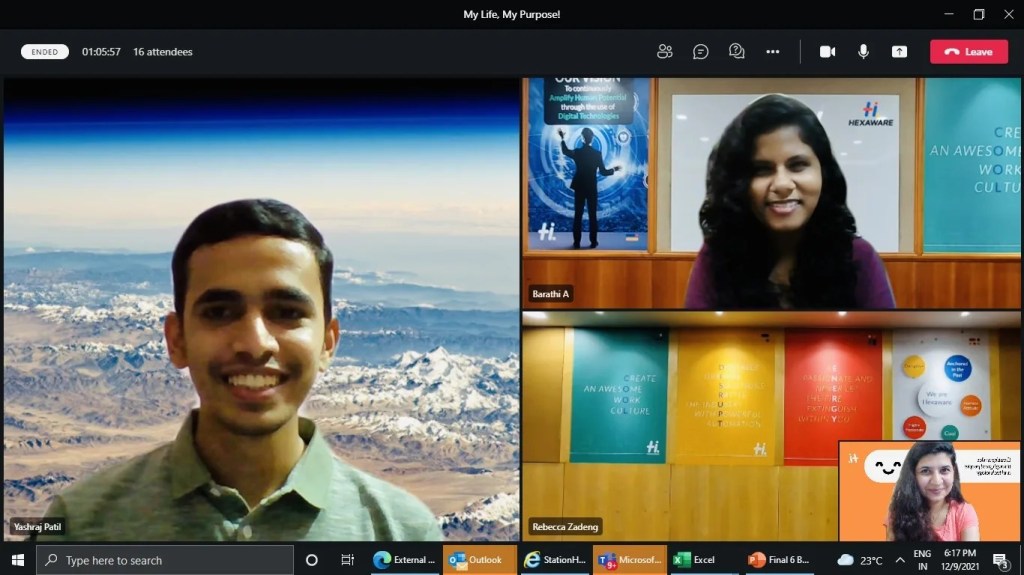Click the Windows Start button
The height and width of the screenshot is (575, 1024).
coord(17,560)
